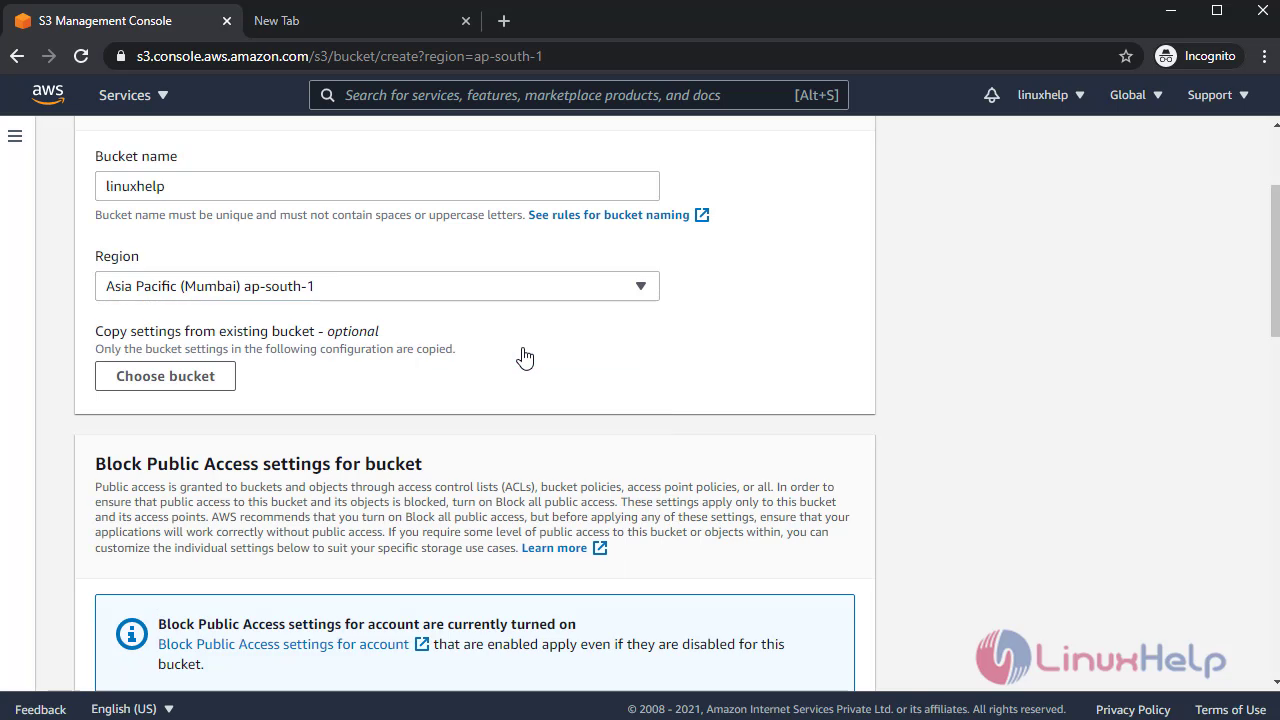Click the address bar URL
The height and width of the screenshot is (720, 1280).
pos(339,56)
